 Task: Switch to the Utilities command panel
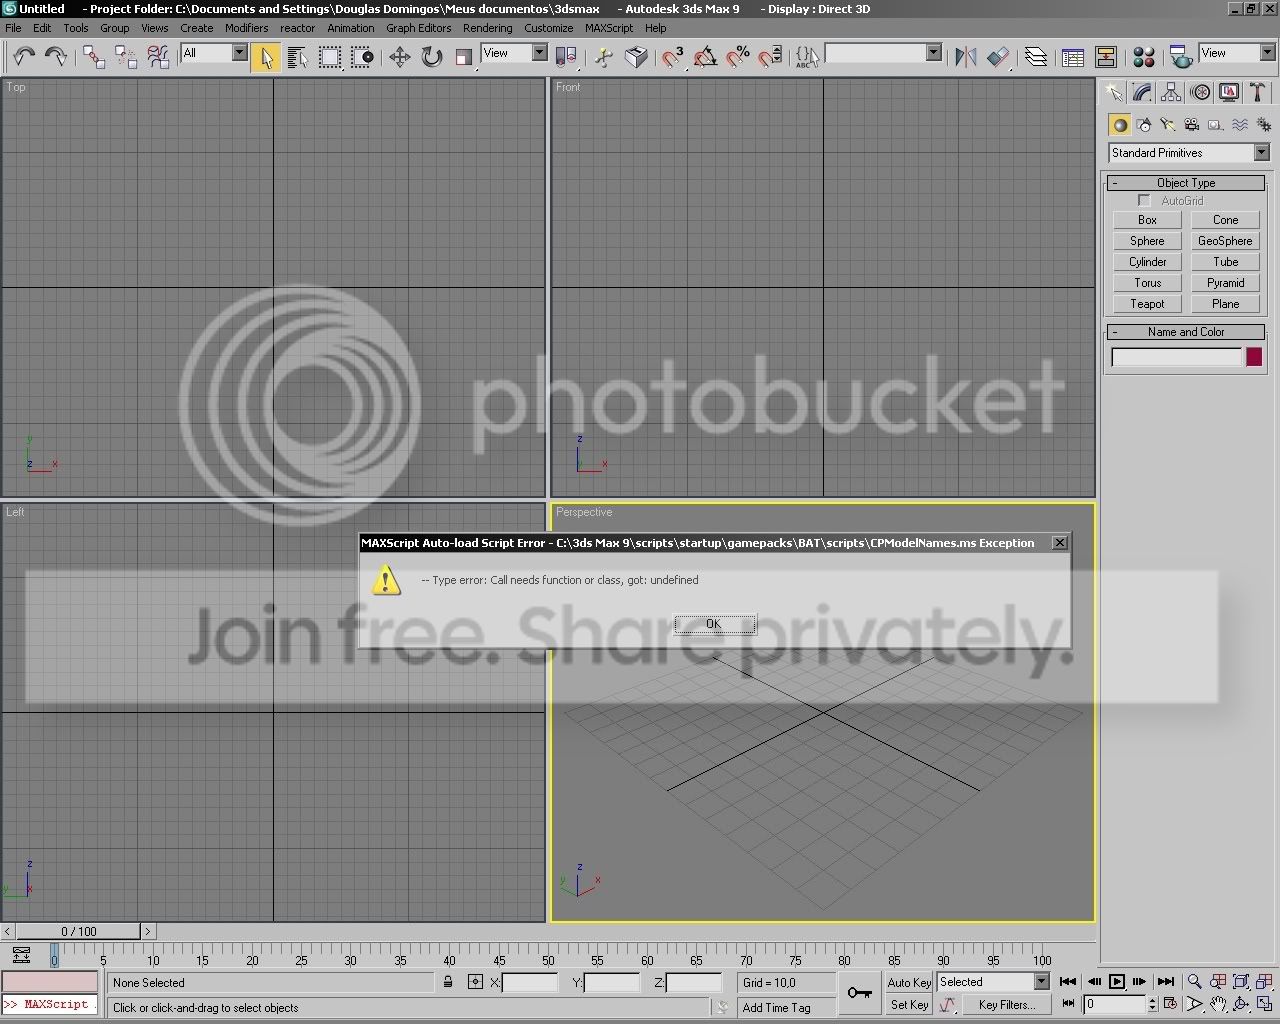[x=1258, y=93]
